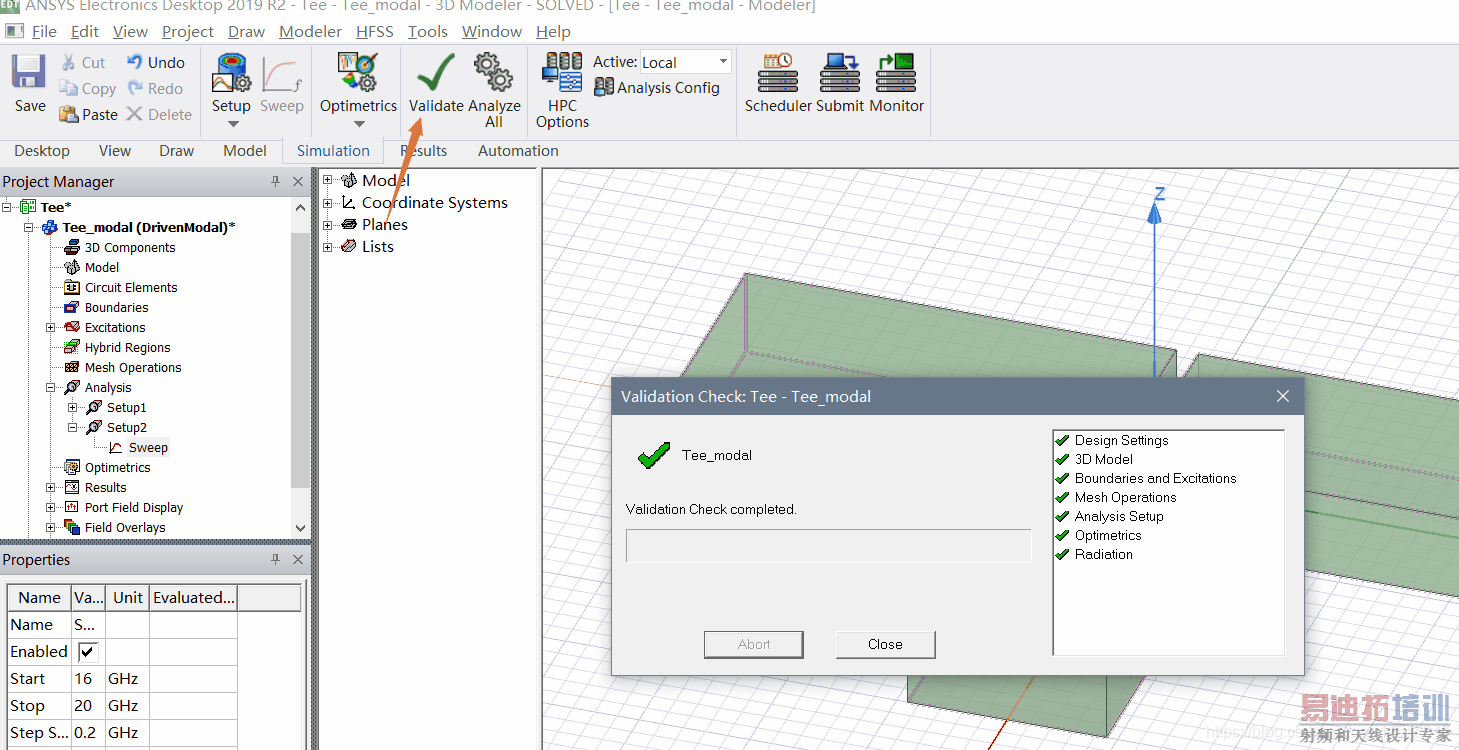1459x750 pixels.
Task: Click the Paste clipboard icon
Action: coord(68,114)
